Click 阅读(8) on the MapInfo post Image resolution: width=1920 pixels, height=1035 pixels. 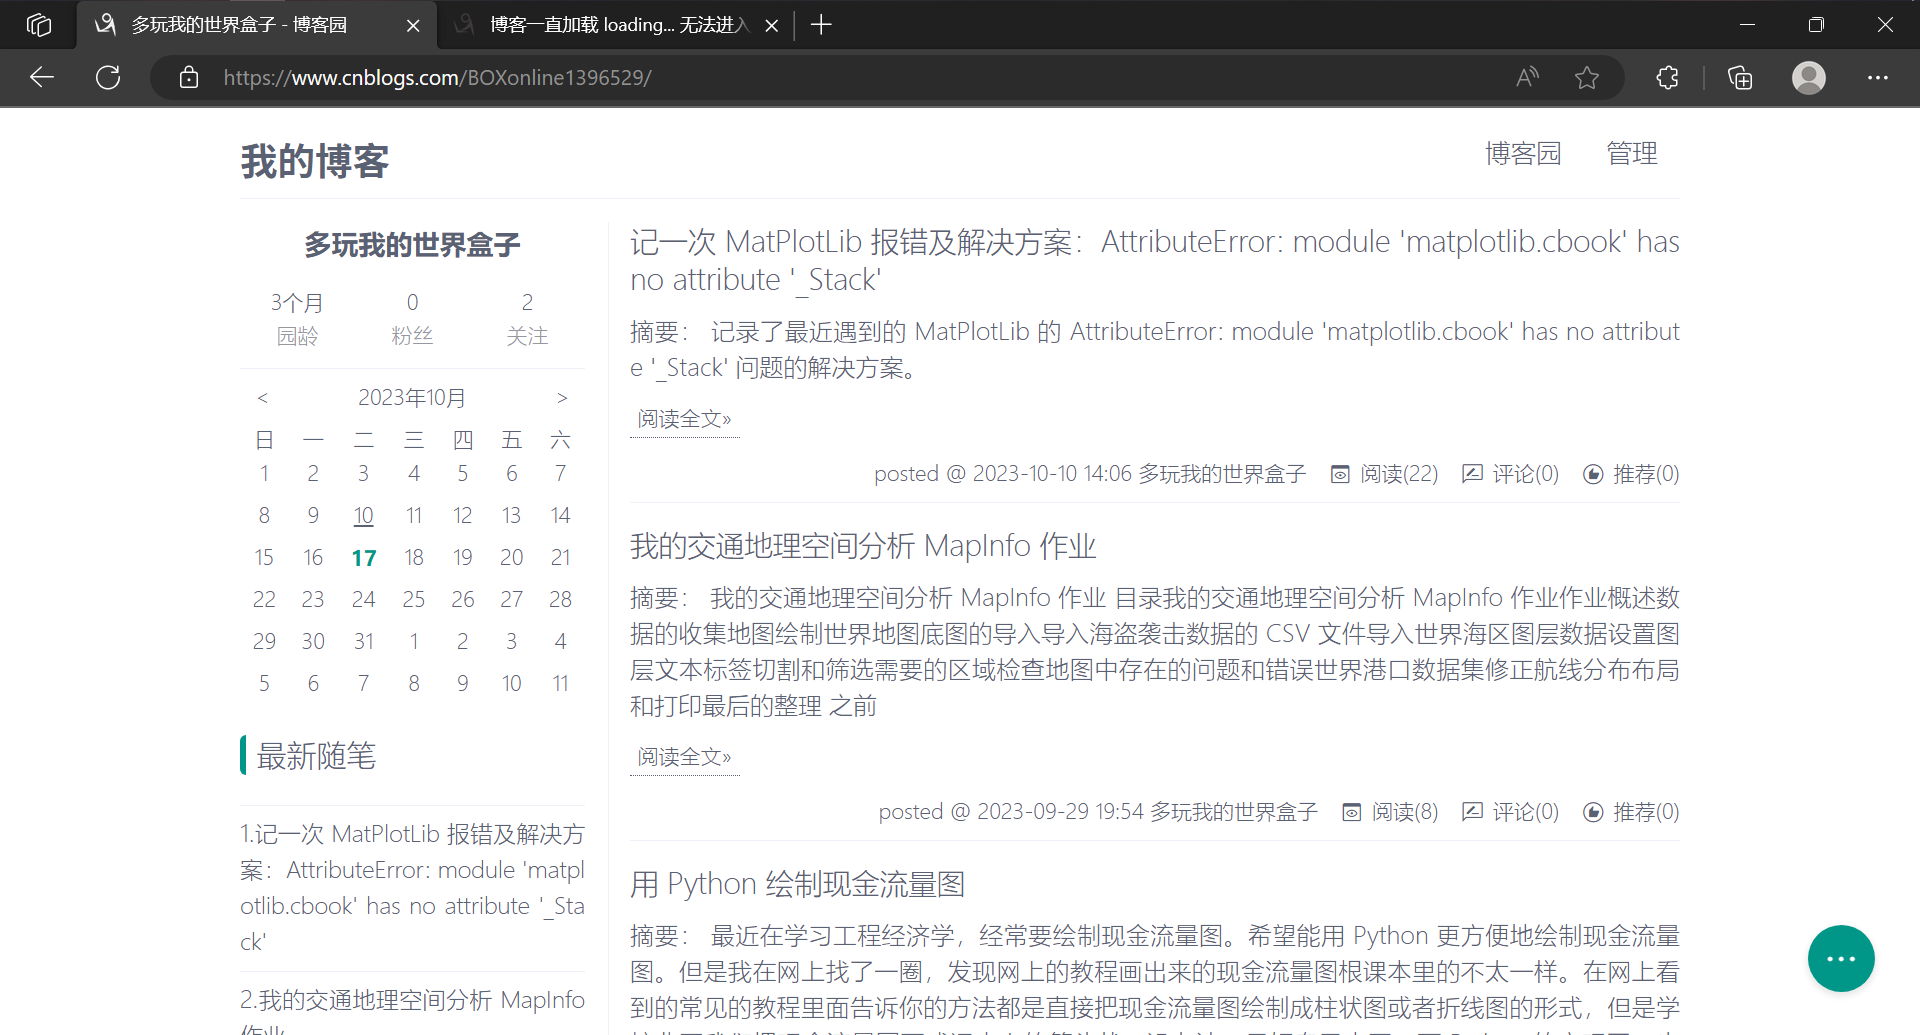[x=1390, y=812]
